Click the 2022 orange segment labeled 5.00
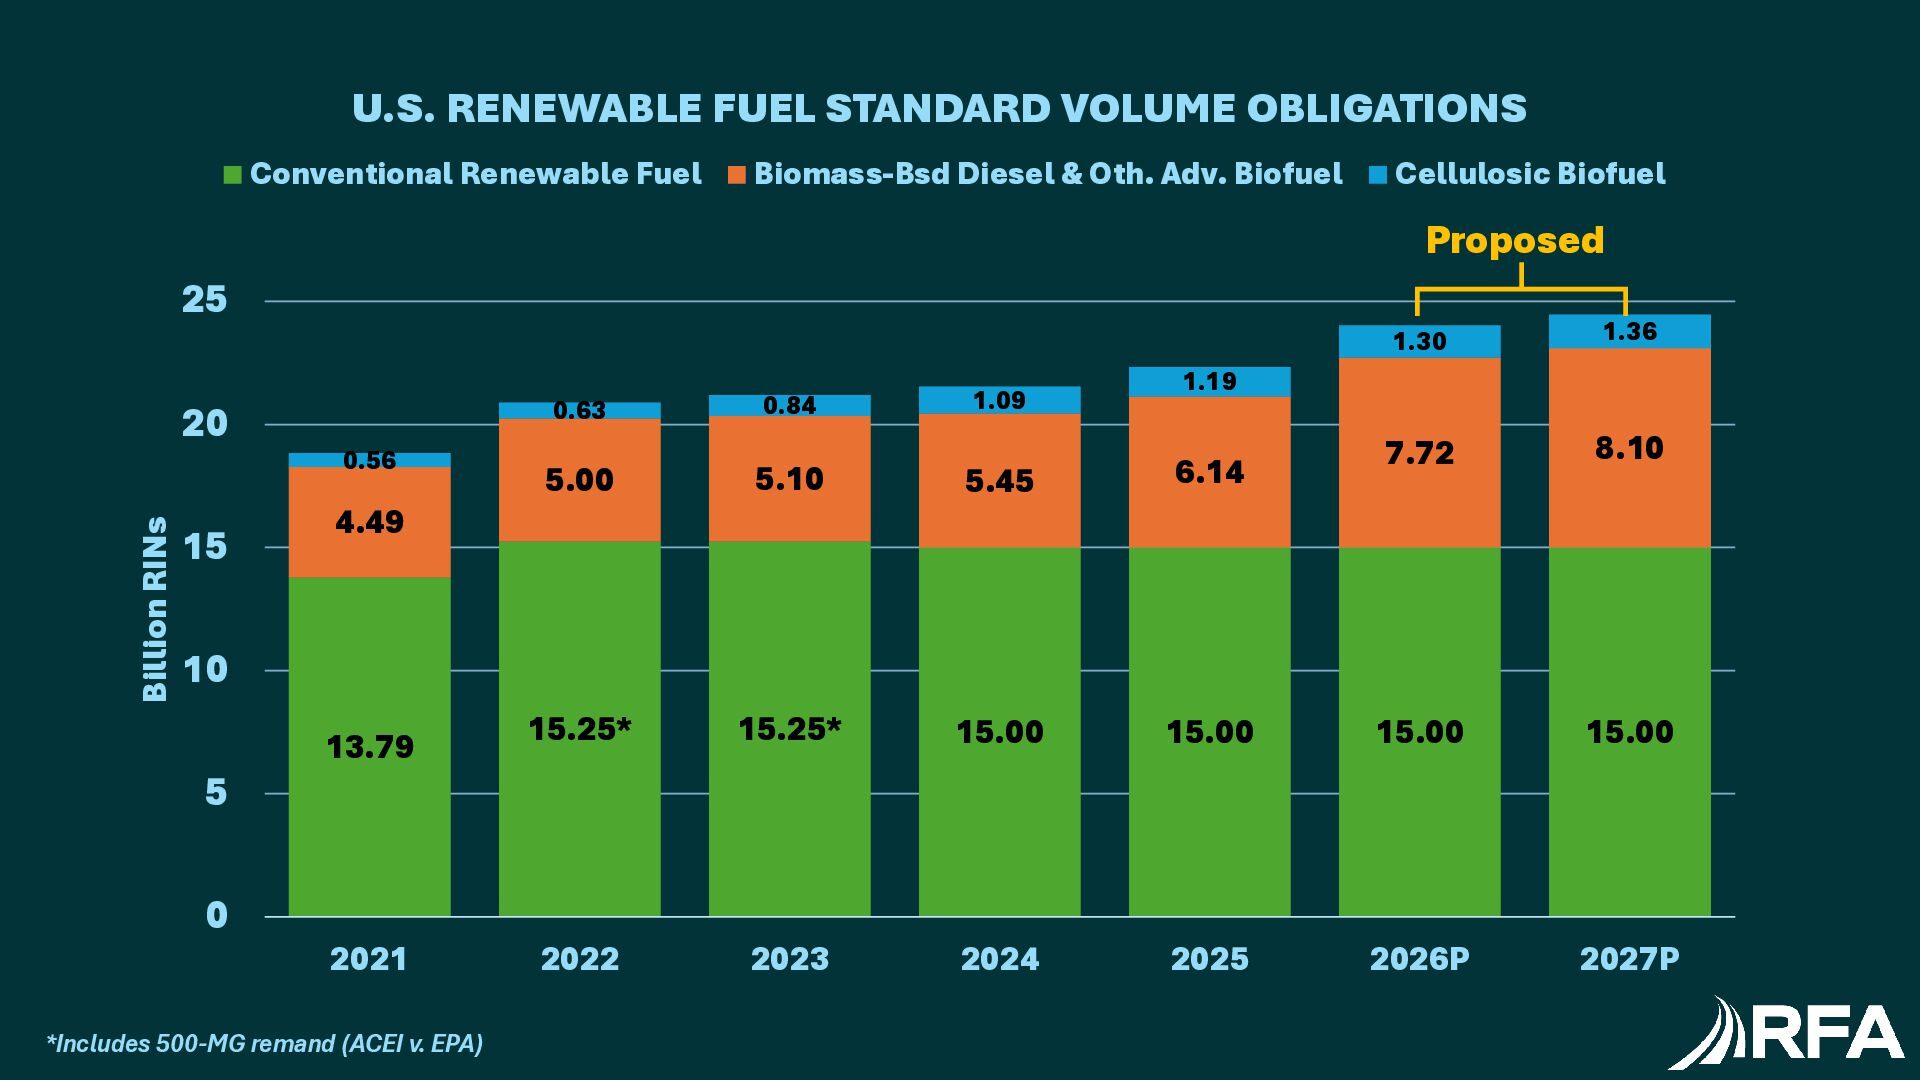1920x1080 pixels. pyautogui.click(x=579, y=480)
